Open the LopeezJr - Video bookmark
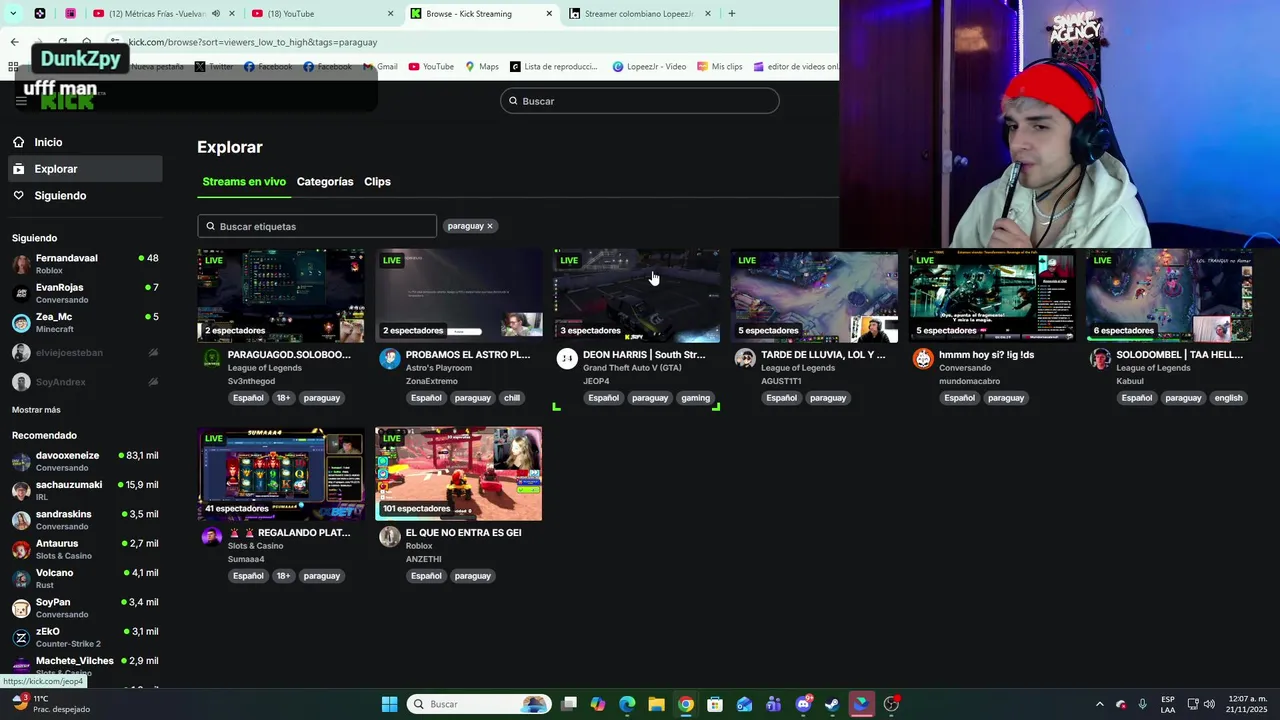1280x720 pixels. tap(649, 67)
